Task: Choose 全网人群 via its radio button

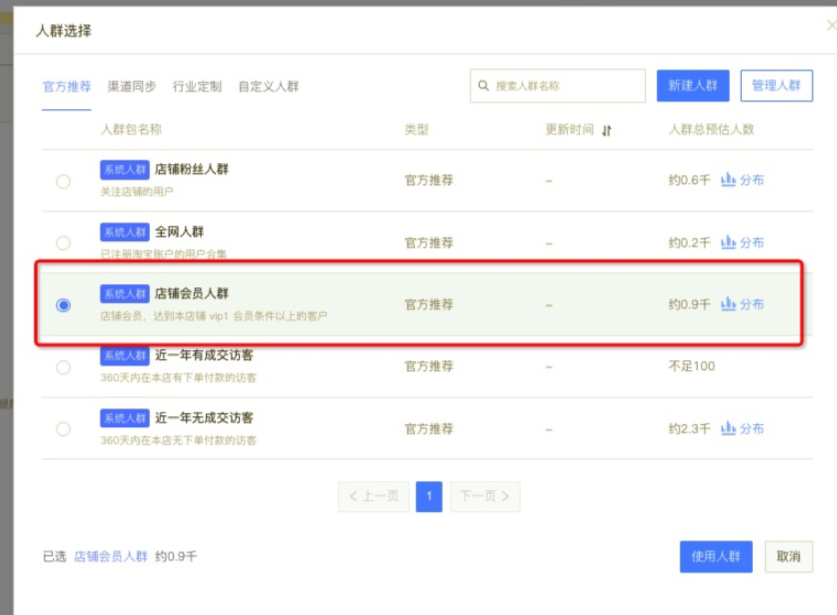Action: (64, 241)
